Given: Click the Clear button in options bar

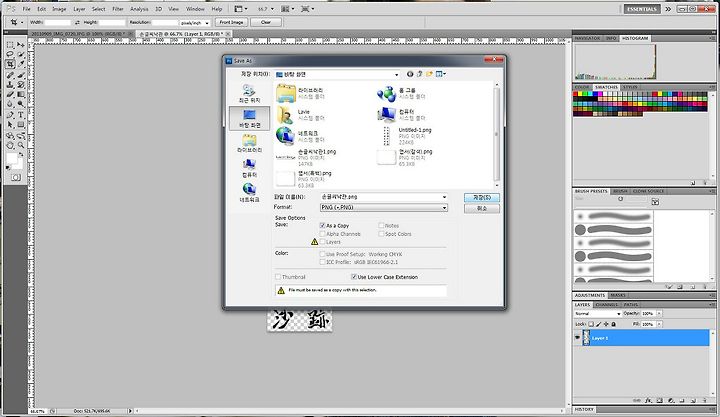Looking at the screenshot, I should [266, 22].
